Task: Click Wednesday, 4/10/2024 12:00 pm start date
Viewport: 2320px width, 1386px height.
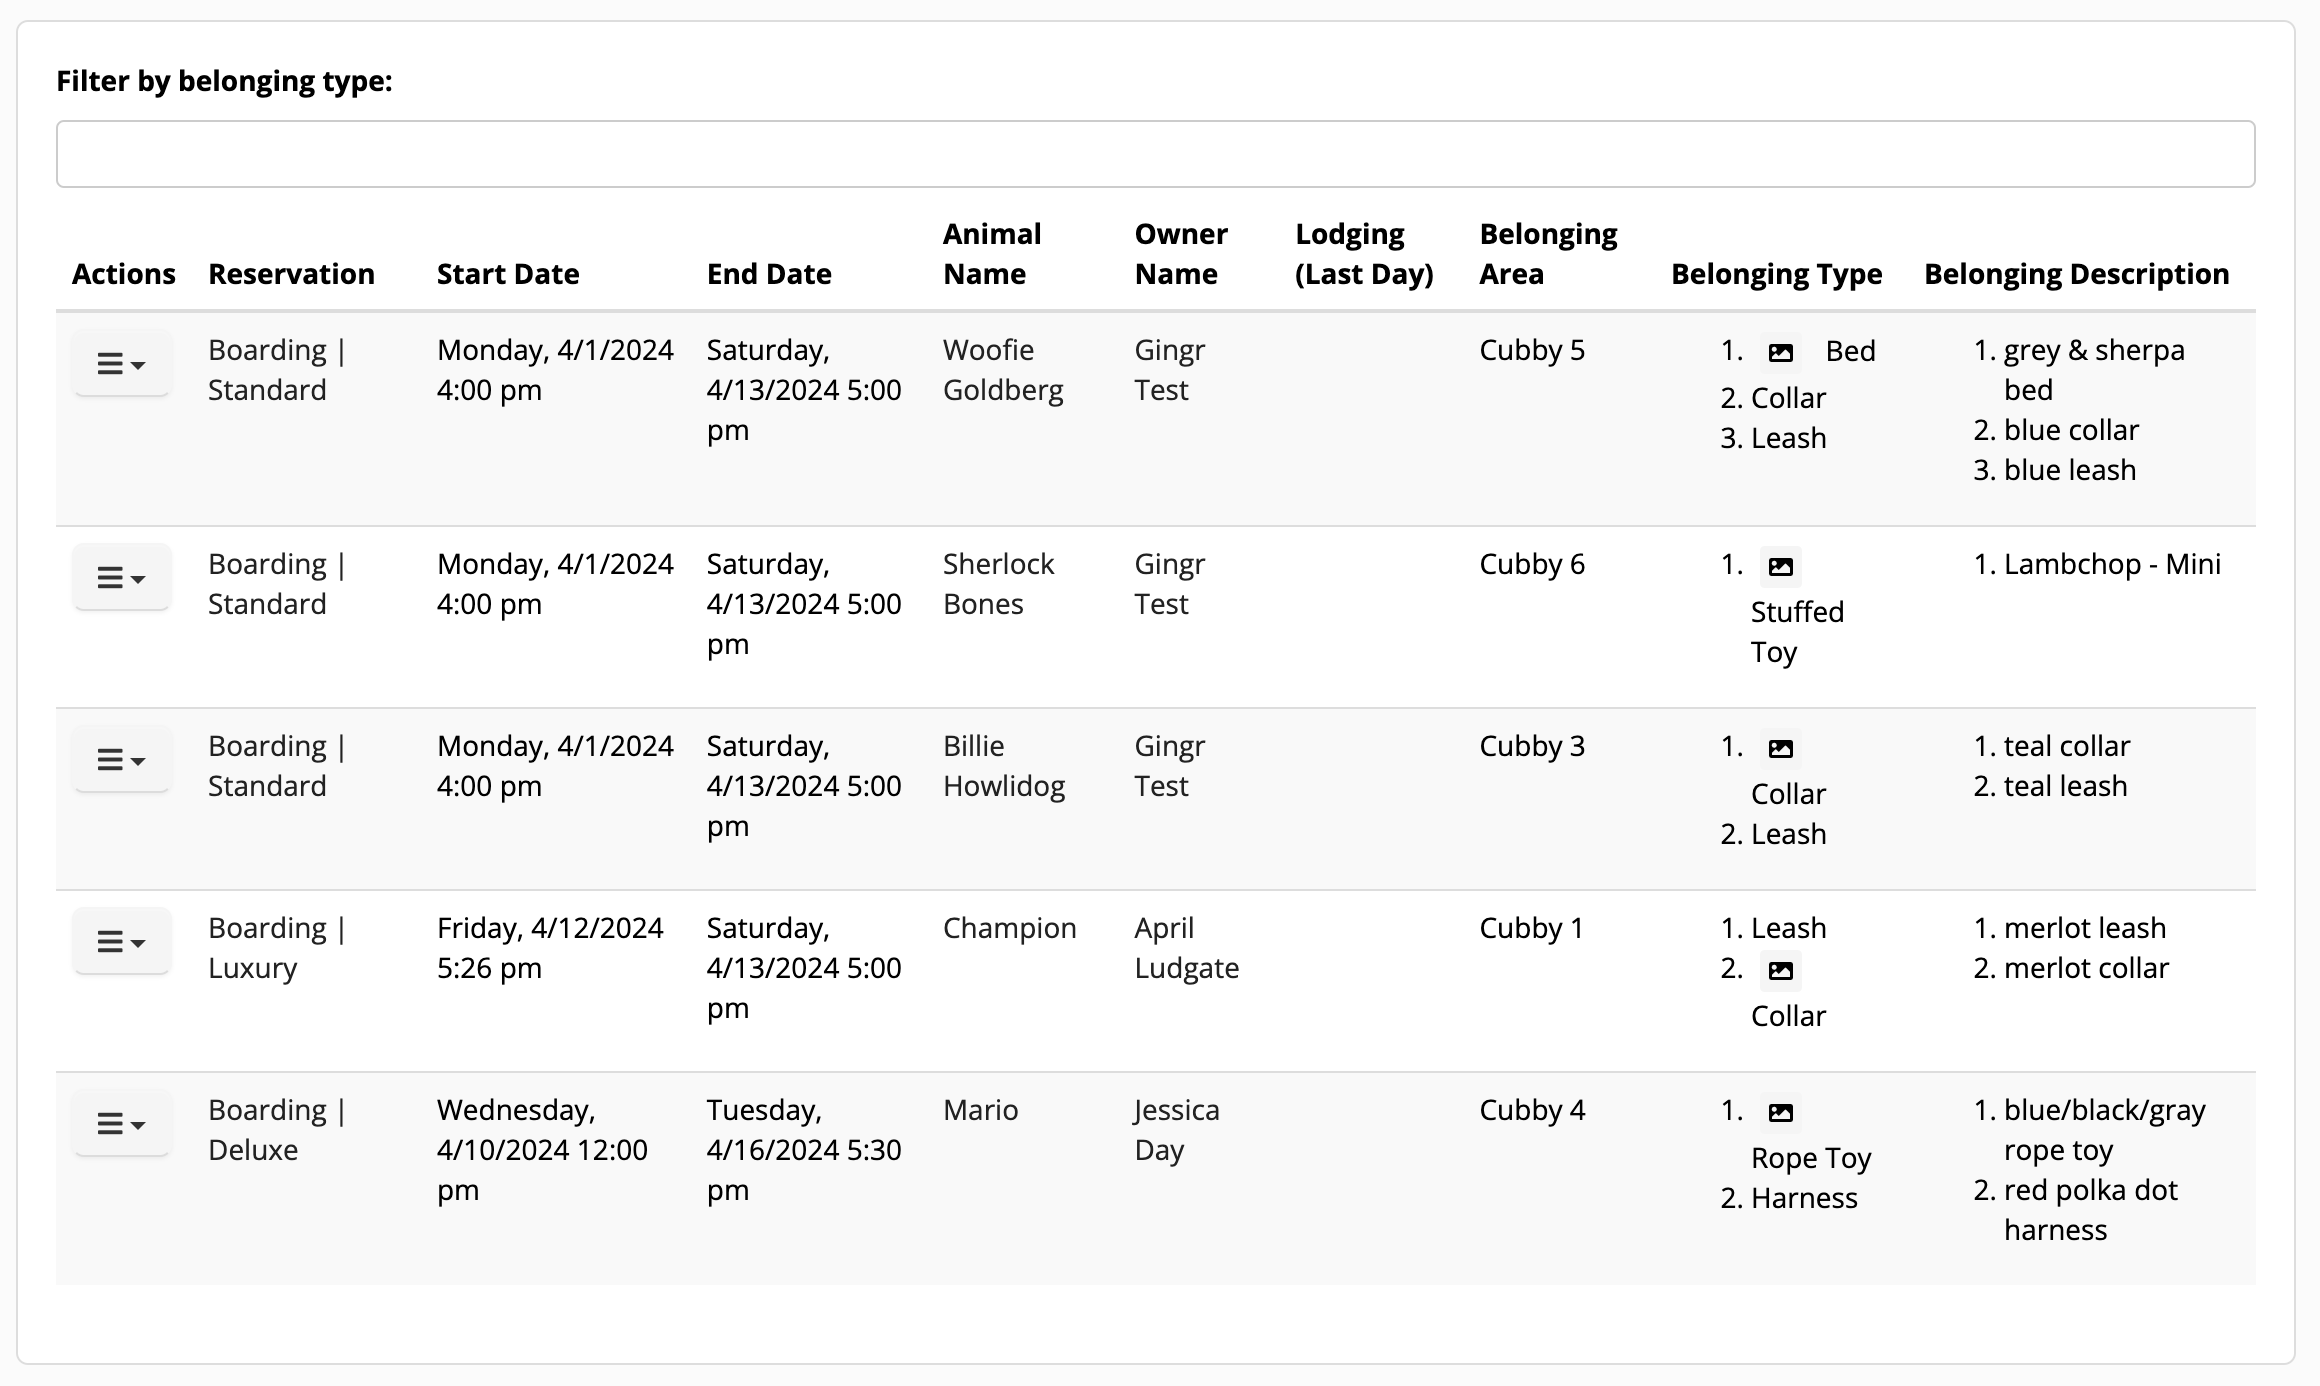Action: (542, 1150)
